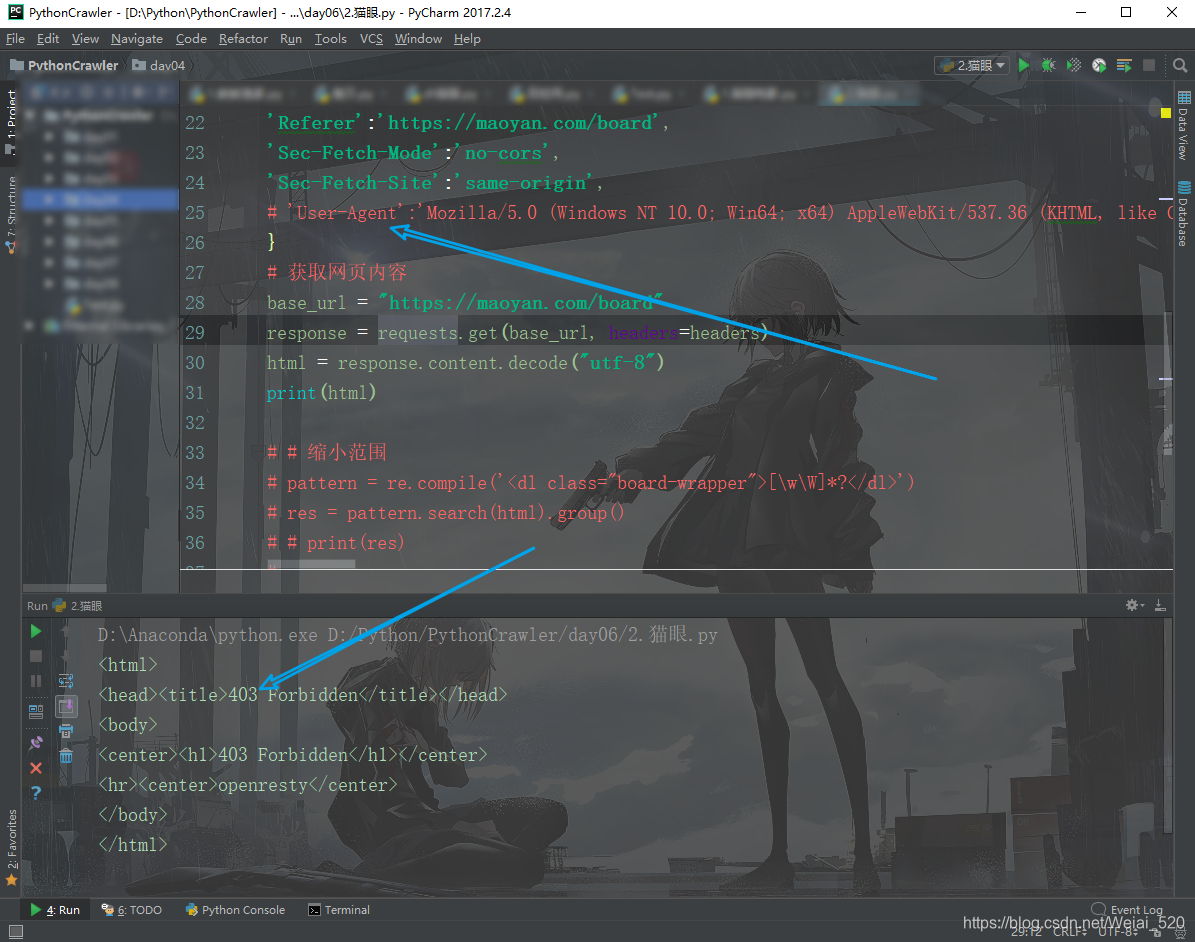Screen dimensions: 1195x942
Task: Print console output using printer icon
Action: (66, 731)
